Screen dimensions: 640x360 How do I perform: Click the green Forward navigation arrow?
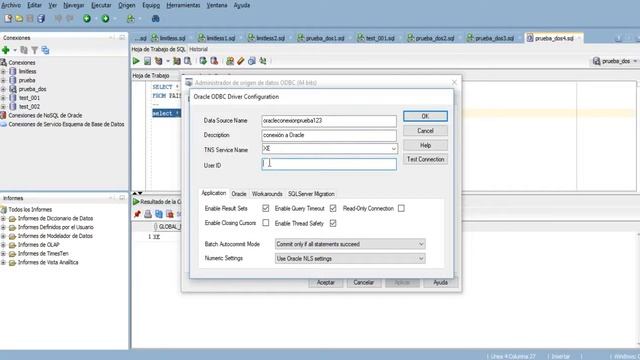coord(105,18)
